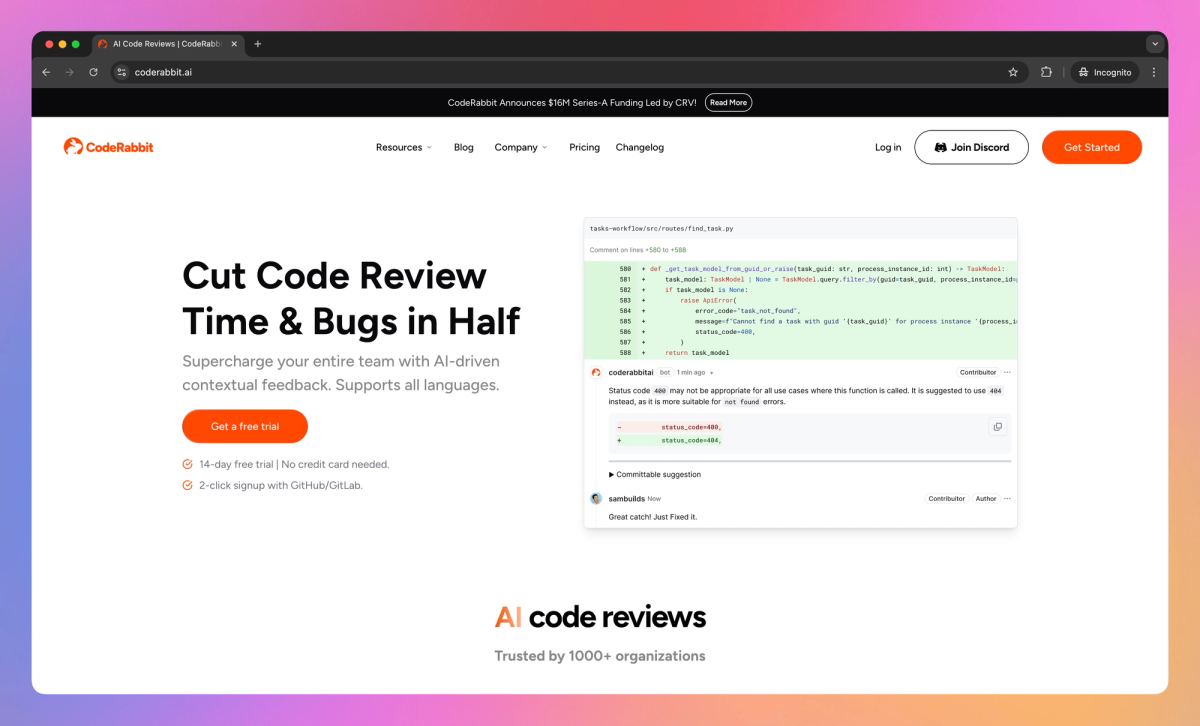The width and height of the screenshot is (1200, 726).
Task: Click Get a free trial
Action: [245, 426]
